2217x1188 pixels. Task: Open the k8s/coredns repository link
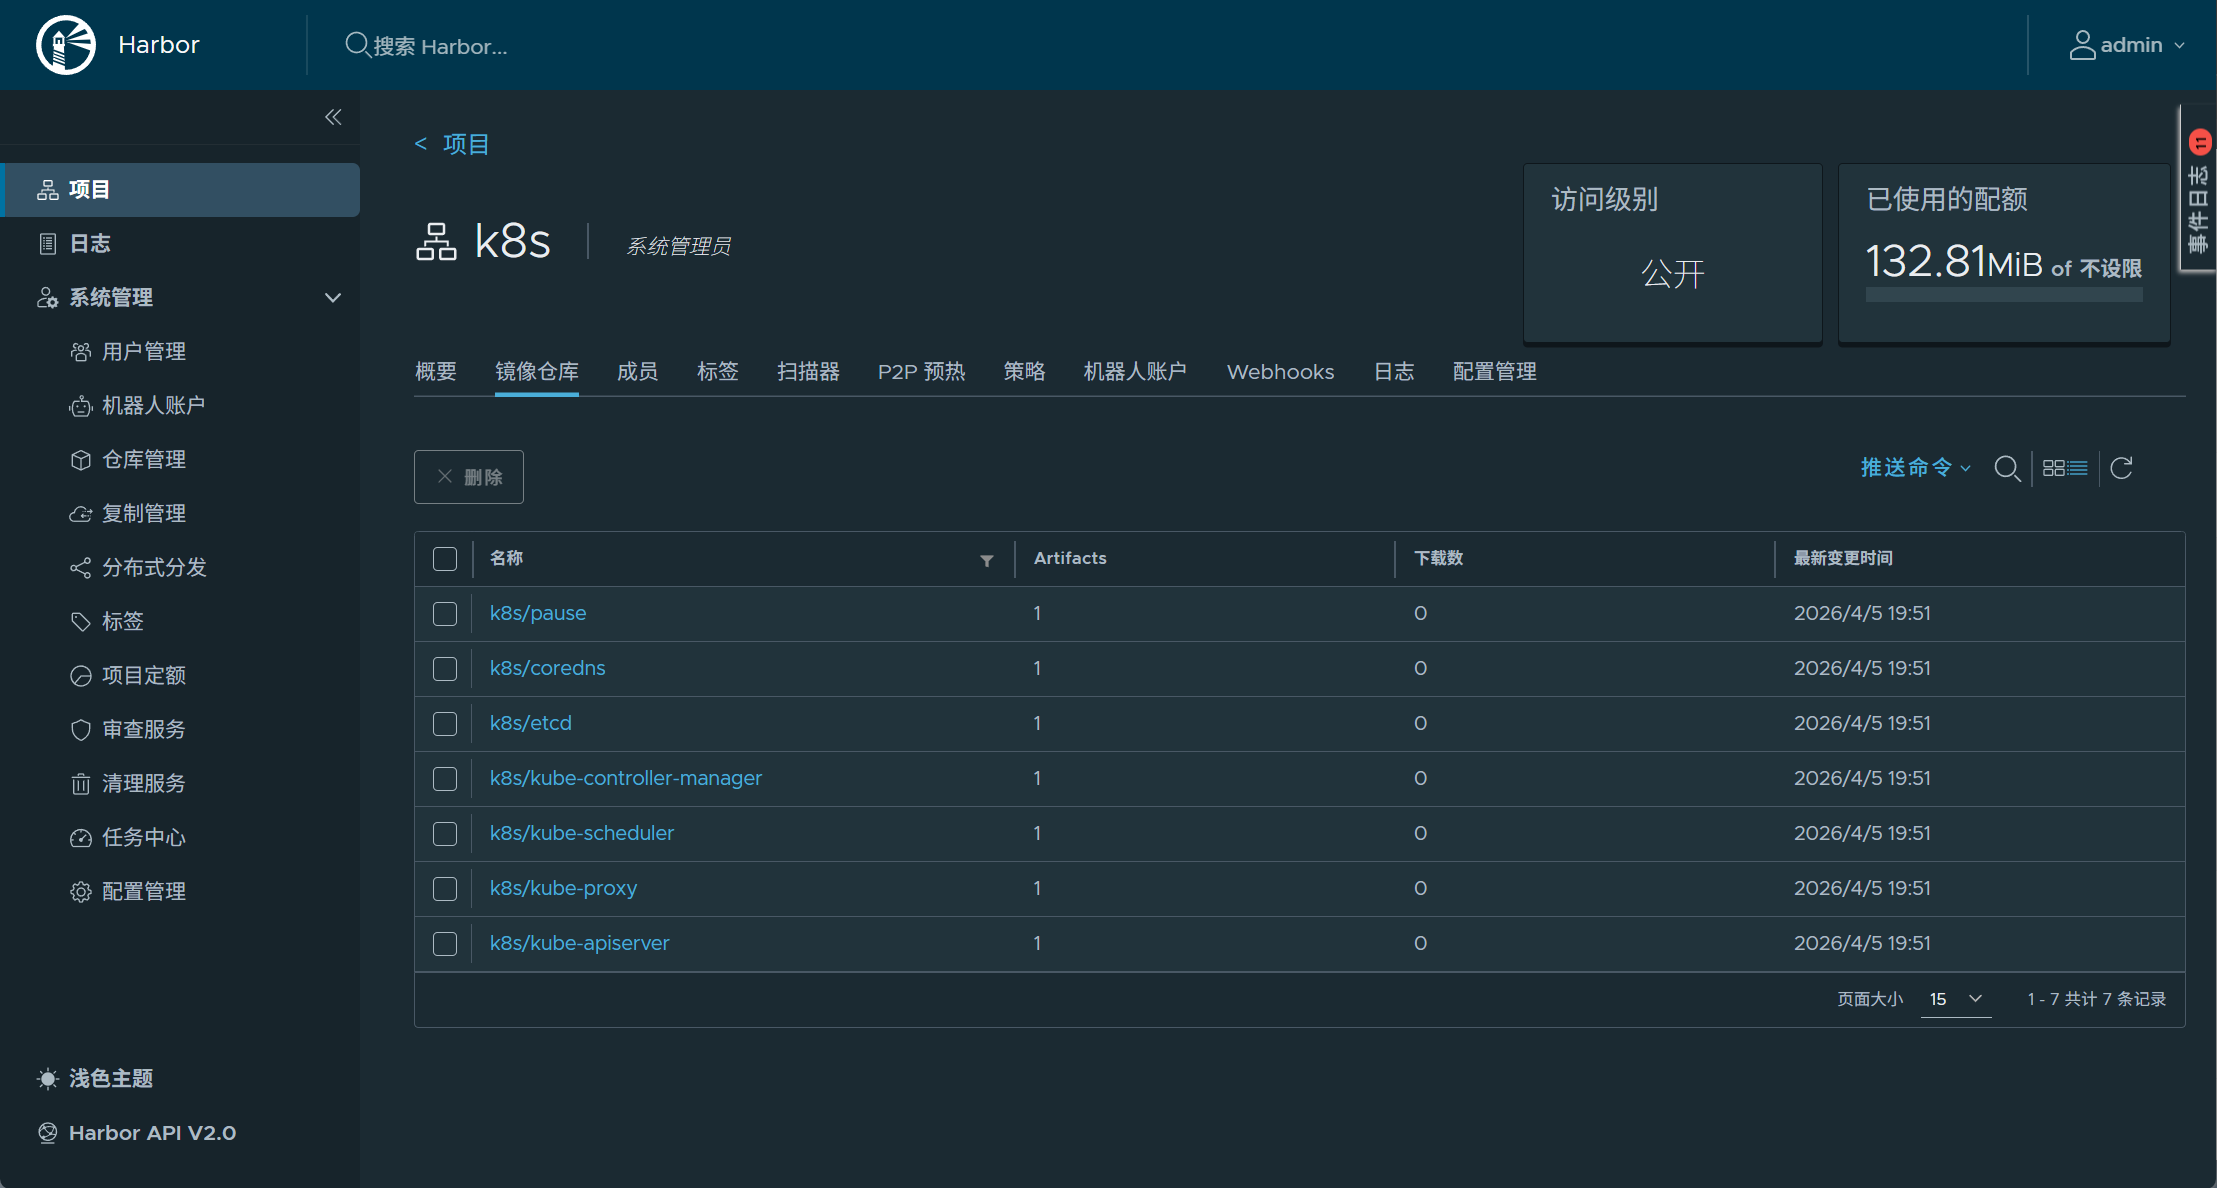(x=547, y=668)
